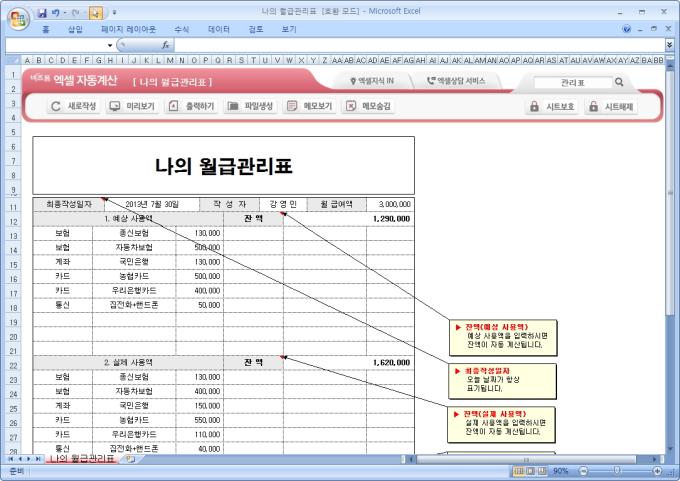The image size is (680, 481).
Task: Select the 잔액(실제 사용액) comment box
Action: click(501, 425)
